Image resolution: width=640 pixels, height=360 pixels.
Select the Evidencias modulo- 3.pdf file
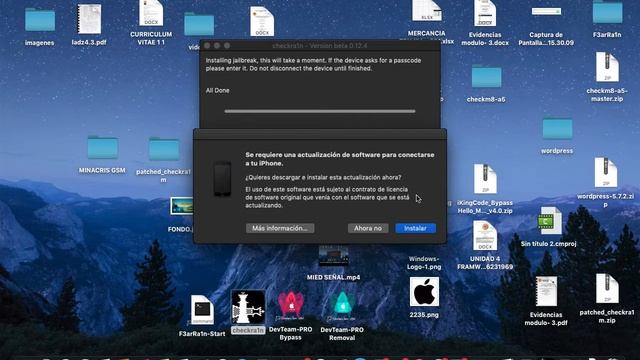pyautogui.click(x=546, y=291)
